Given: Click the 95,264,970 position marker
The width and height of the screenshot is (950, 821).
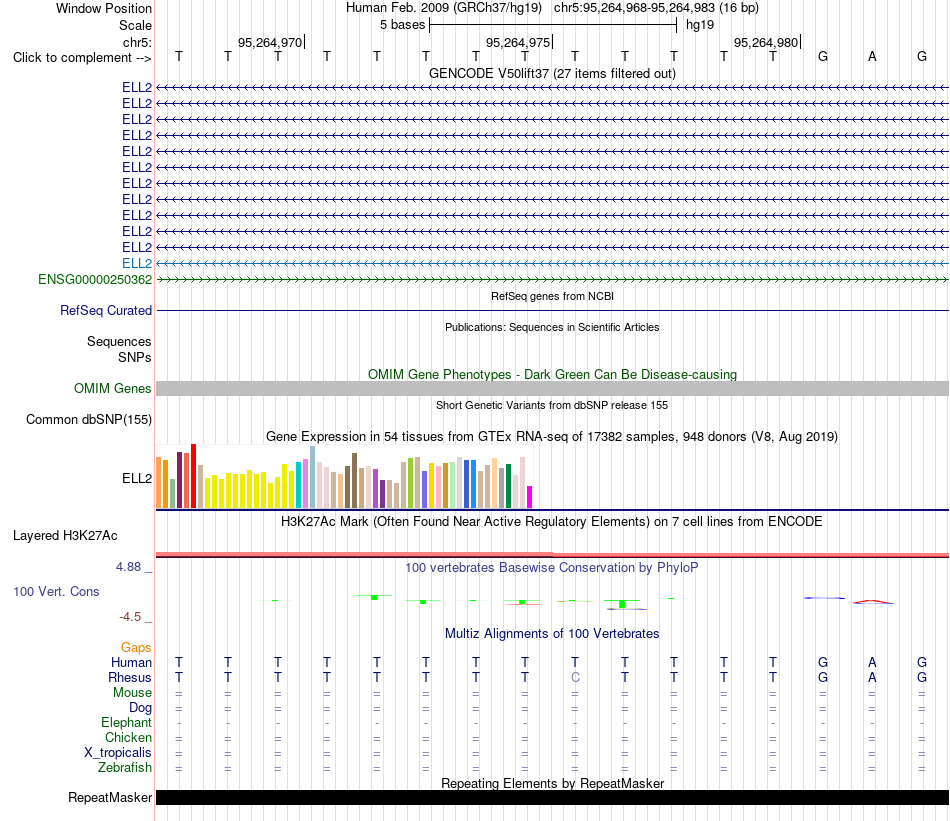Looking at the screenshot, I should (x=270, y=42).
